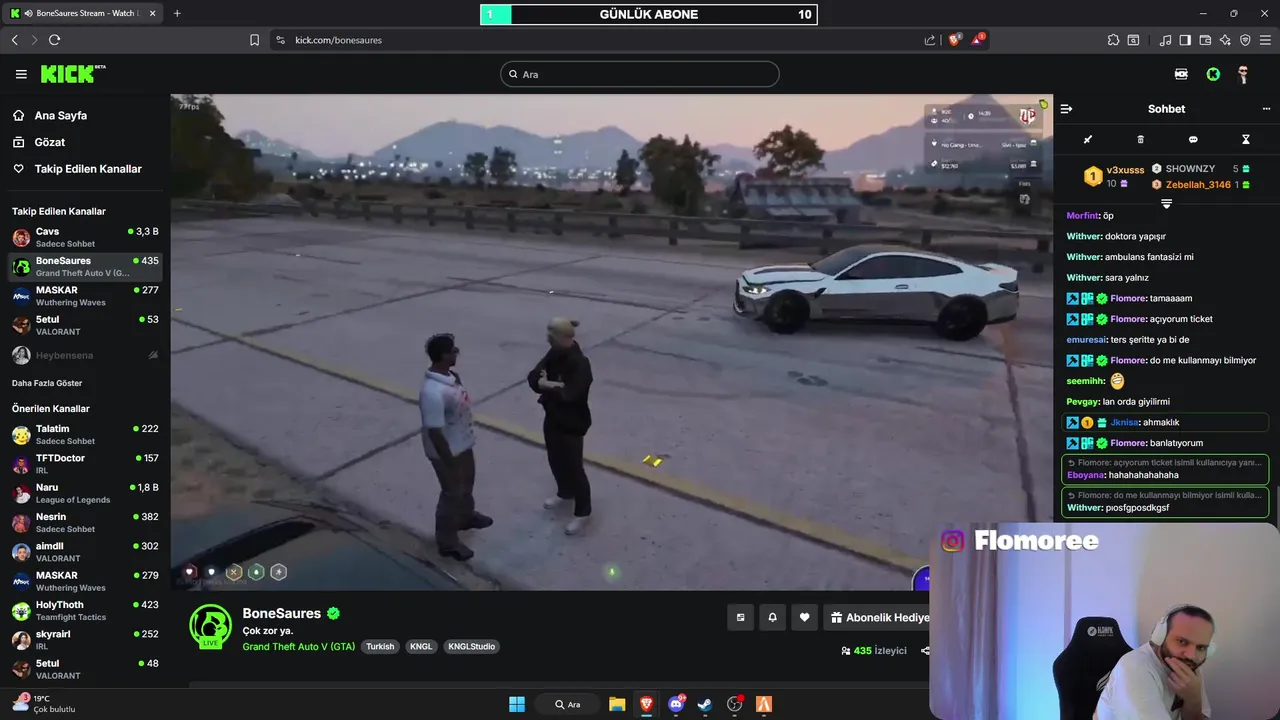Click the KNGL tag
This screenshot has width=1280, height=720.
point(421,647)
